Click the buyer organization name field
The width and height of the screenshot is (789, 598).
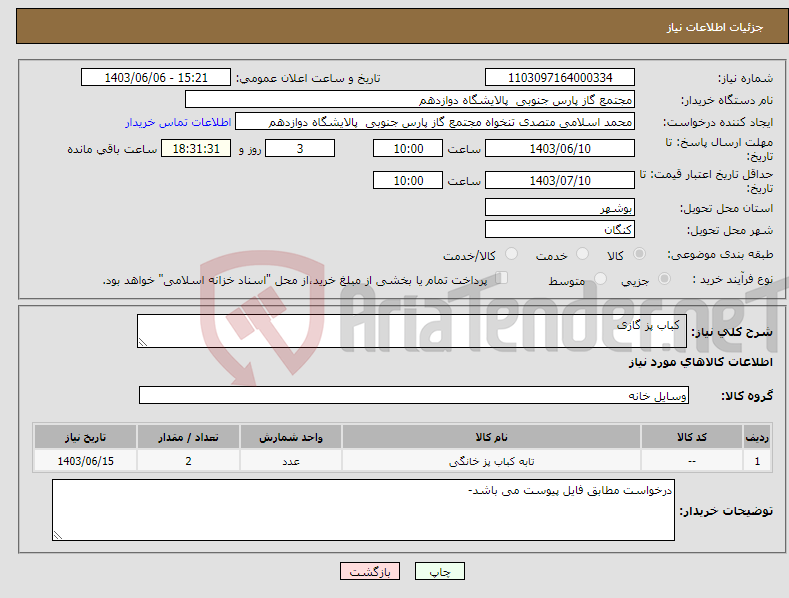[410, 100]
